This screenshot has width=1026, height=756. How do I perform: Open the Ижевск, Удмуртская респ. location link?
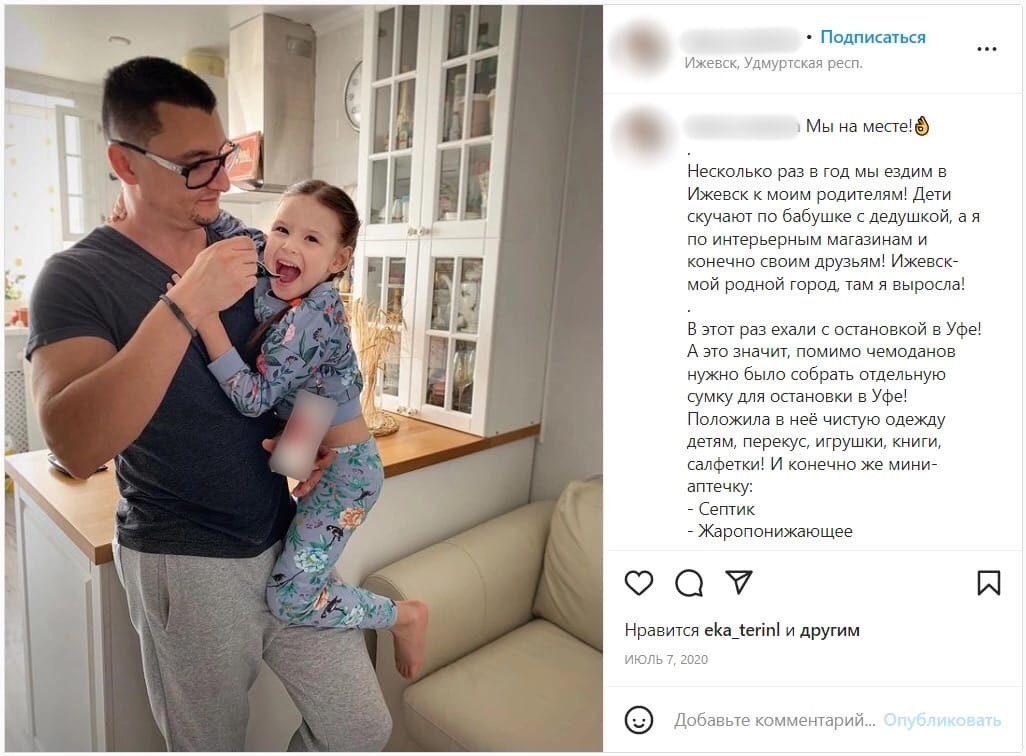pyautogui.click(x=773, y=63)
